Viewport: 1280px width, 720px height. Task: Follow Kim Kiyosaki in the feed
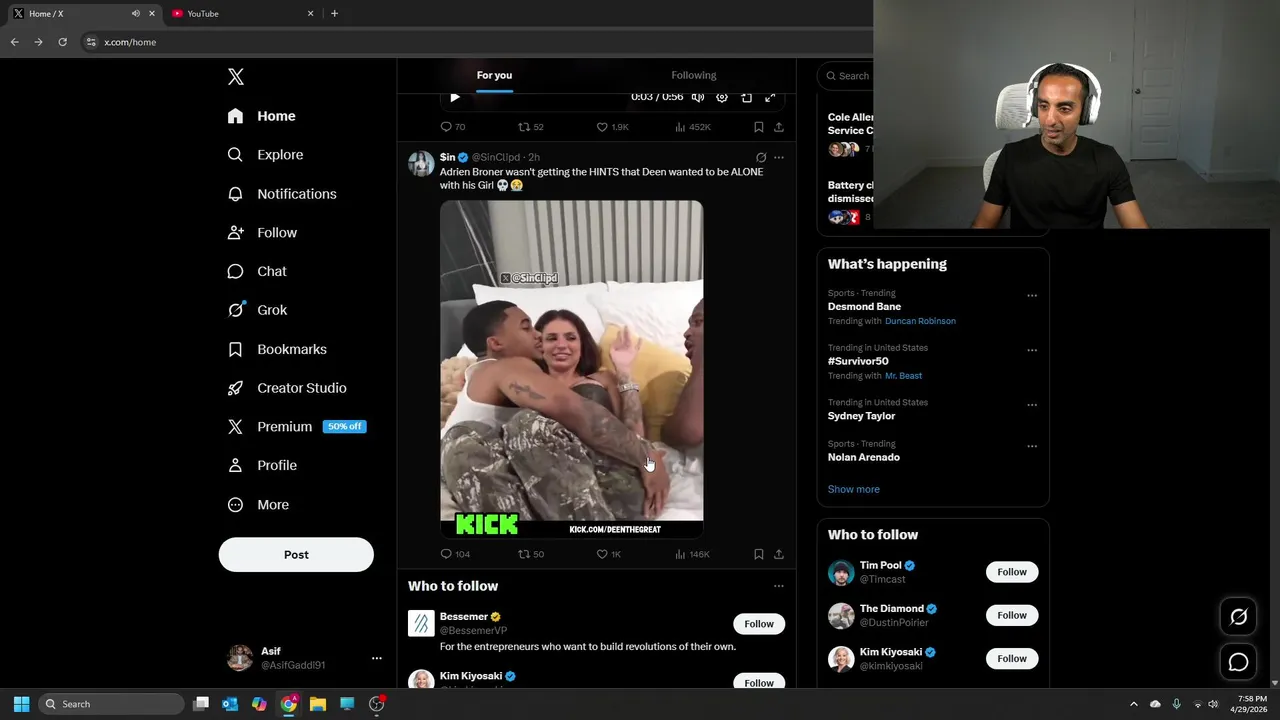coord(759,683)
